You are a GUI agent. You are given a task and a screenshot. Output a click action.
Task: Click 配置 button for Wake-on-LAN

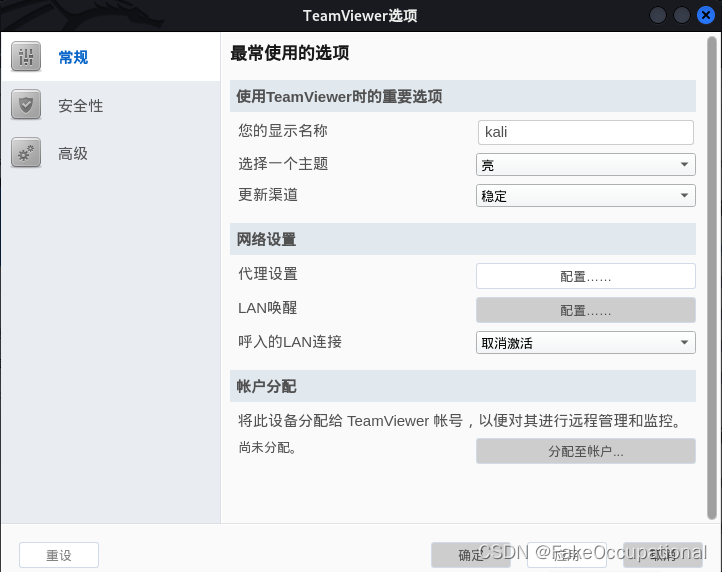[x=586, y=310]
